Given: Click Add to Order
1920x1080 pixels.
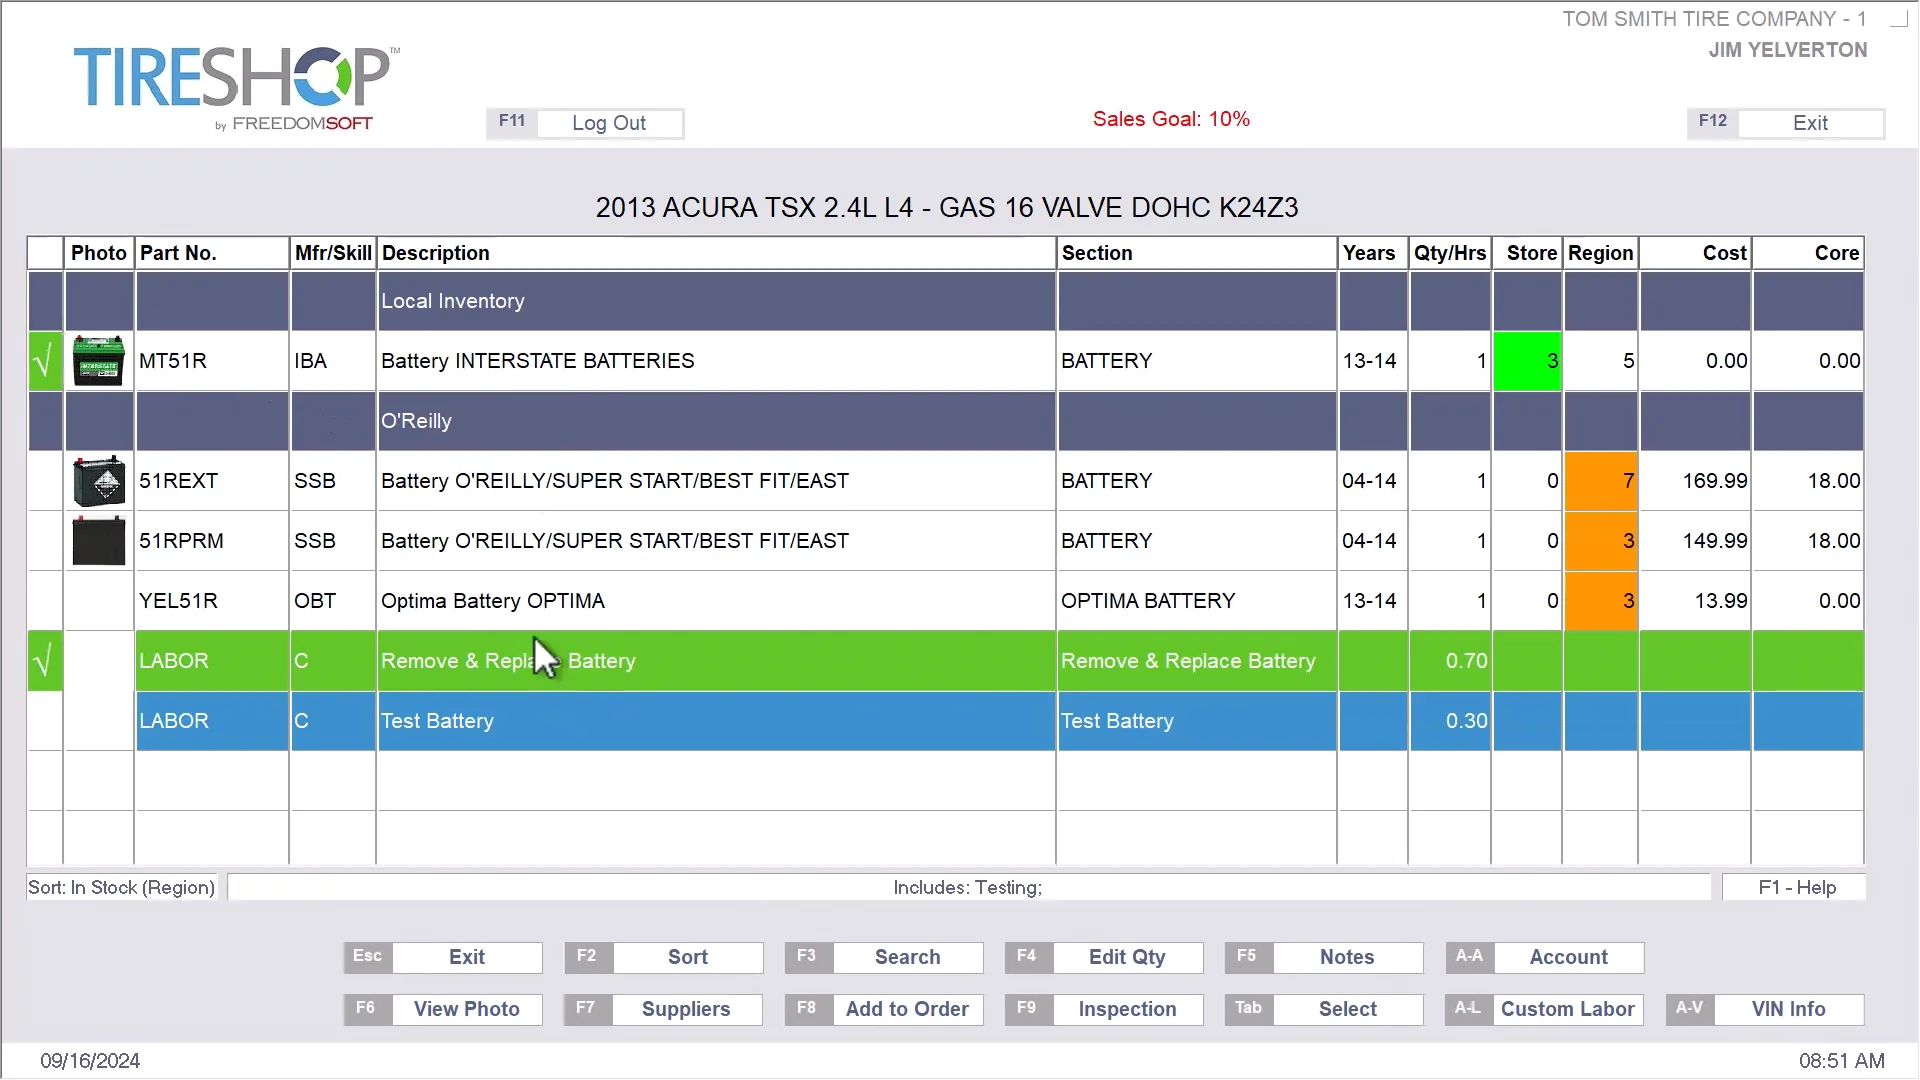Looking at the screenshot, I should click(883, 1009).
